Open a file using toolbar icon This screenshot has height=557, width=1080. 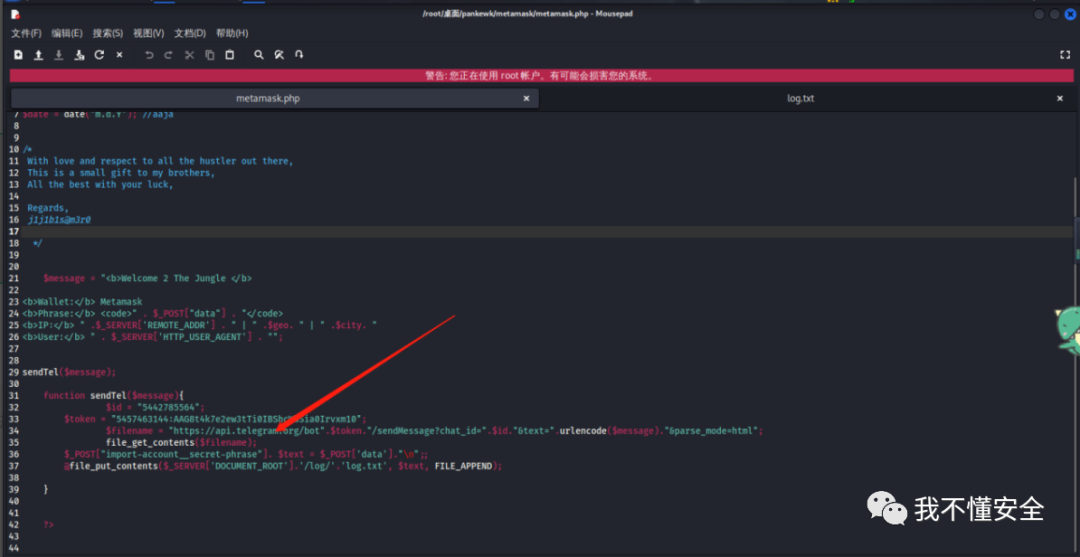tap(39, 55)
